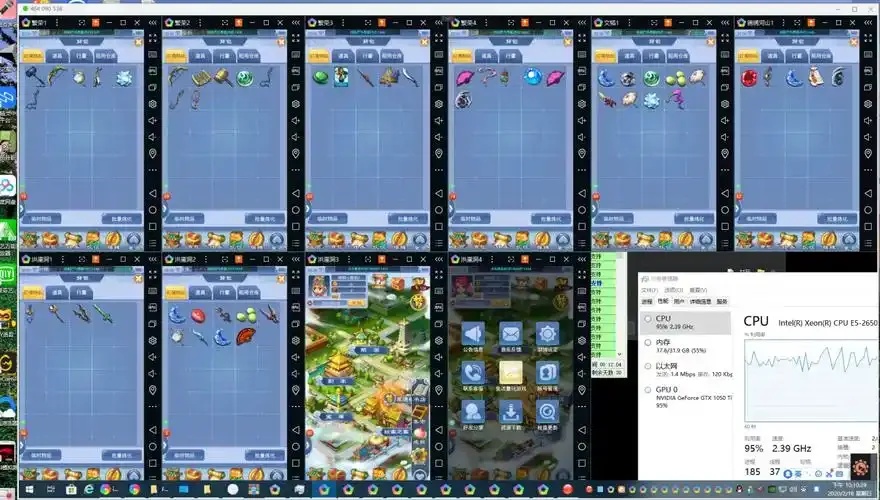Close the bag panel in 繁荣1
Screen dimensions: 880x500
pyautogui.click(x=138, y=42)
